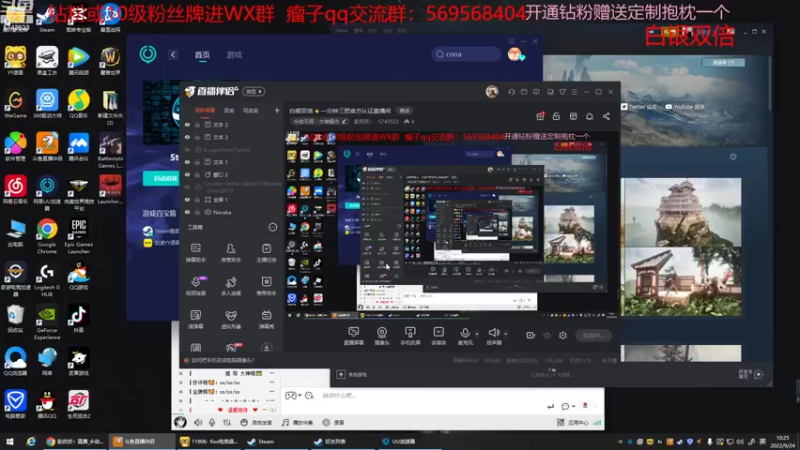Image resolution: width=800 pixels, height=450 pixels.
Task: Open YY game controller dropdown
Action: 292,395
